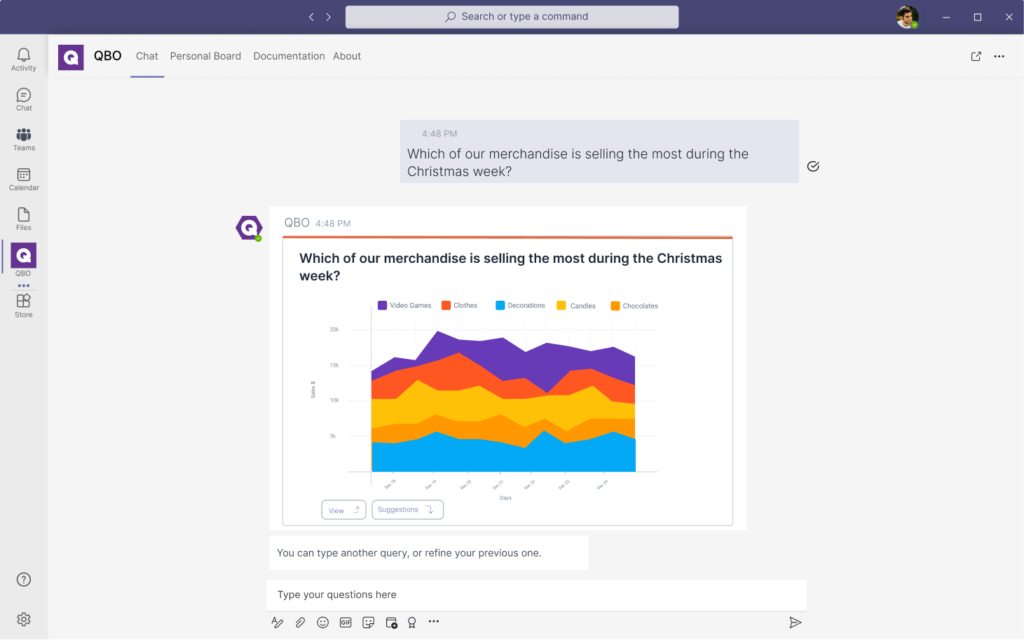This screenshot has height=640, width=1024.
Task: Click the send message arrow
Action: point(795,622)
